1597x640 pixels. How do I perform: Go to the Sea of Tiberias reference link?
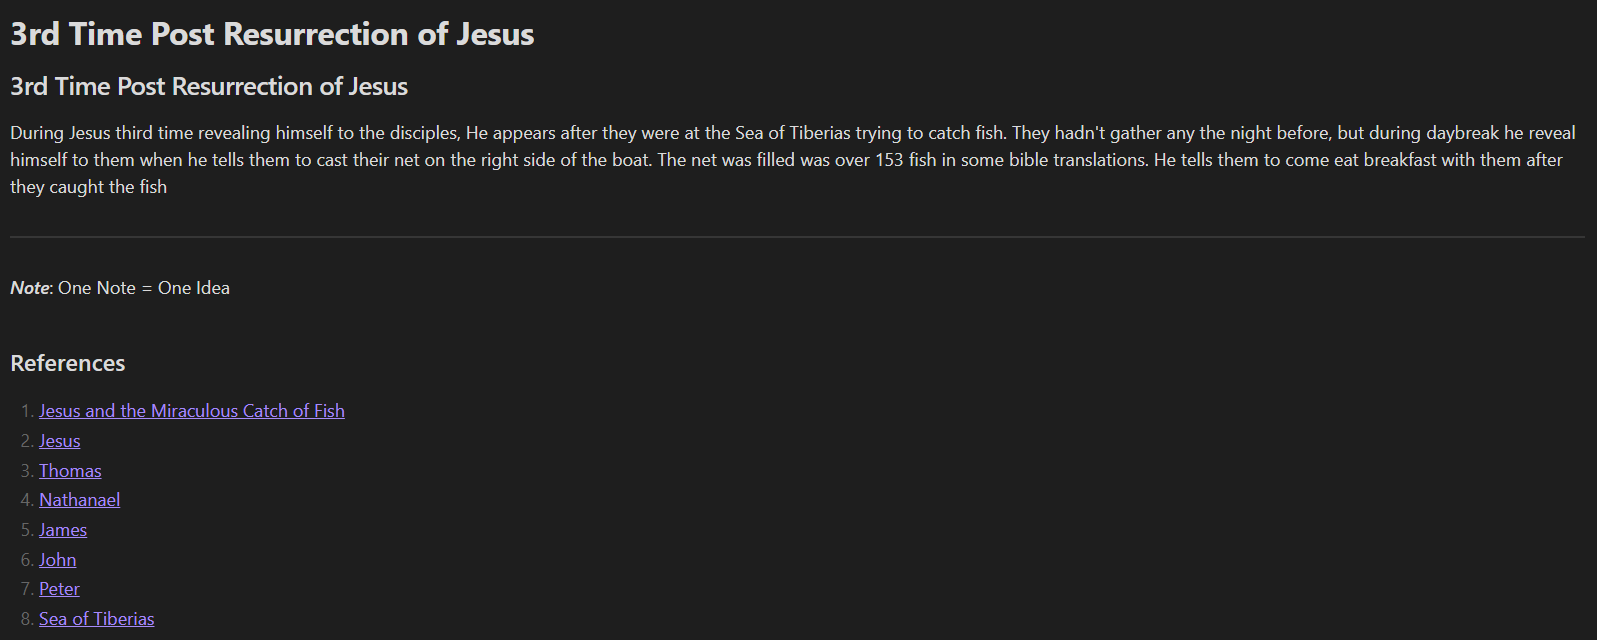point(96,619)
